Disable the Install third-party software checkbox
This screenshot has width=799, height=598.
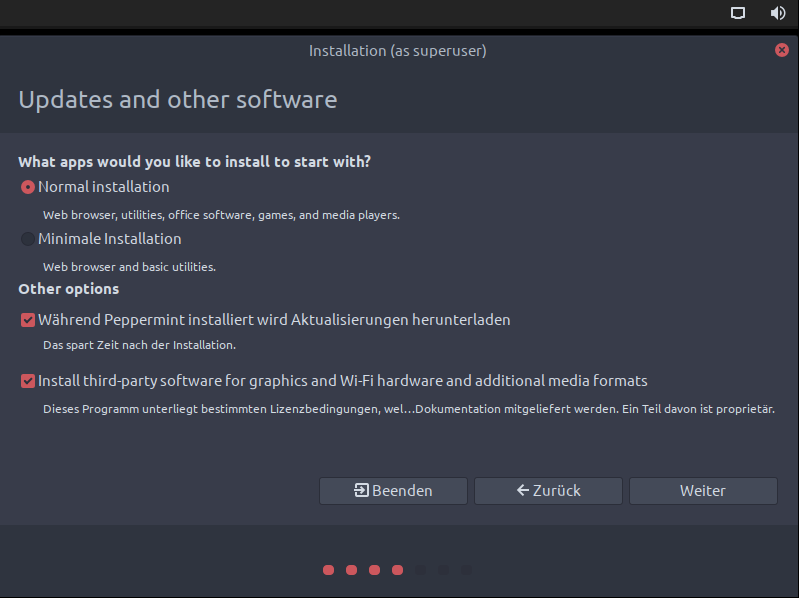(28, 381)
